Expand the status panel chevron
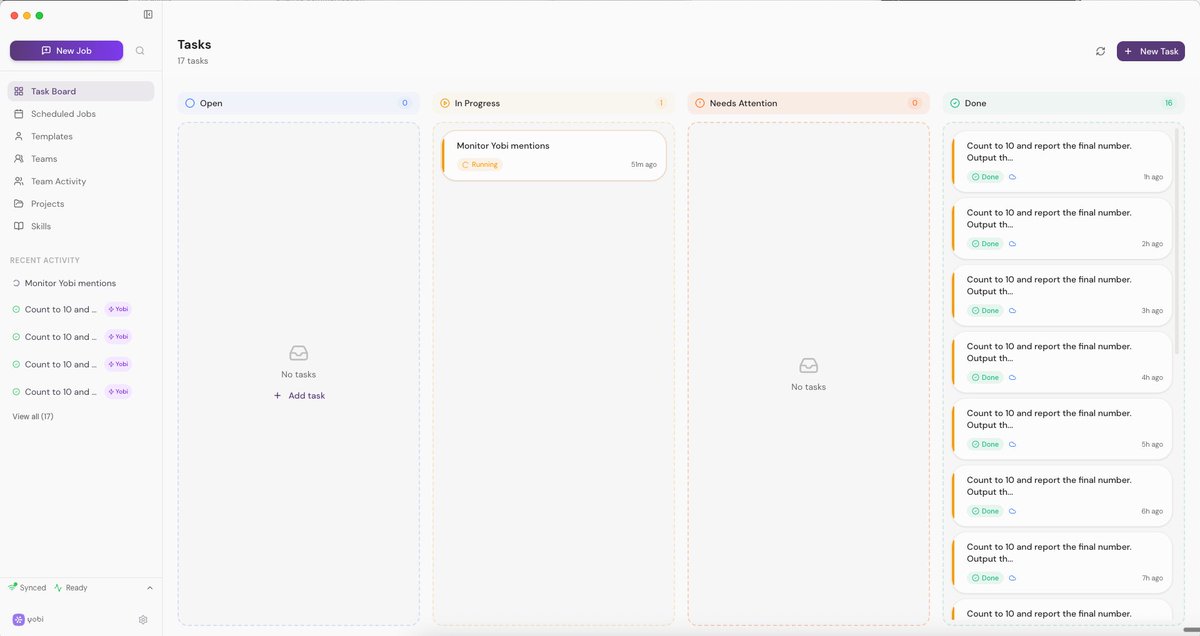 (150, 588)
